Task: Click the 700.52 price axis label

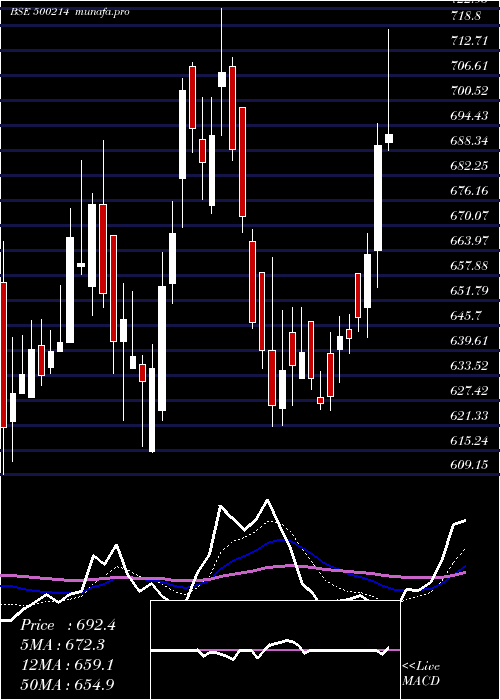Action: click(468, 91)
